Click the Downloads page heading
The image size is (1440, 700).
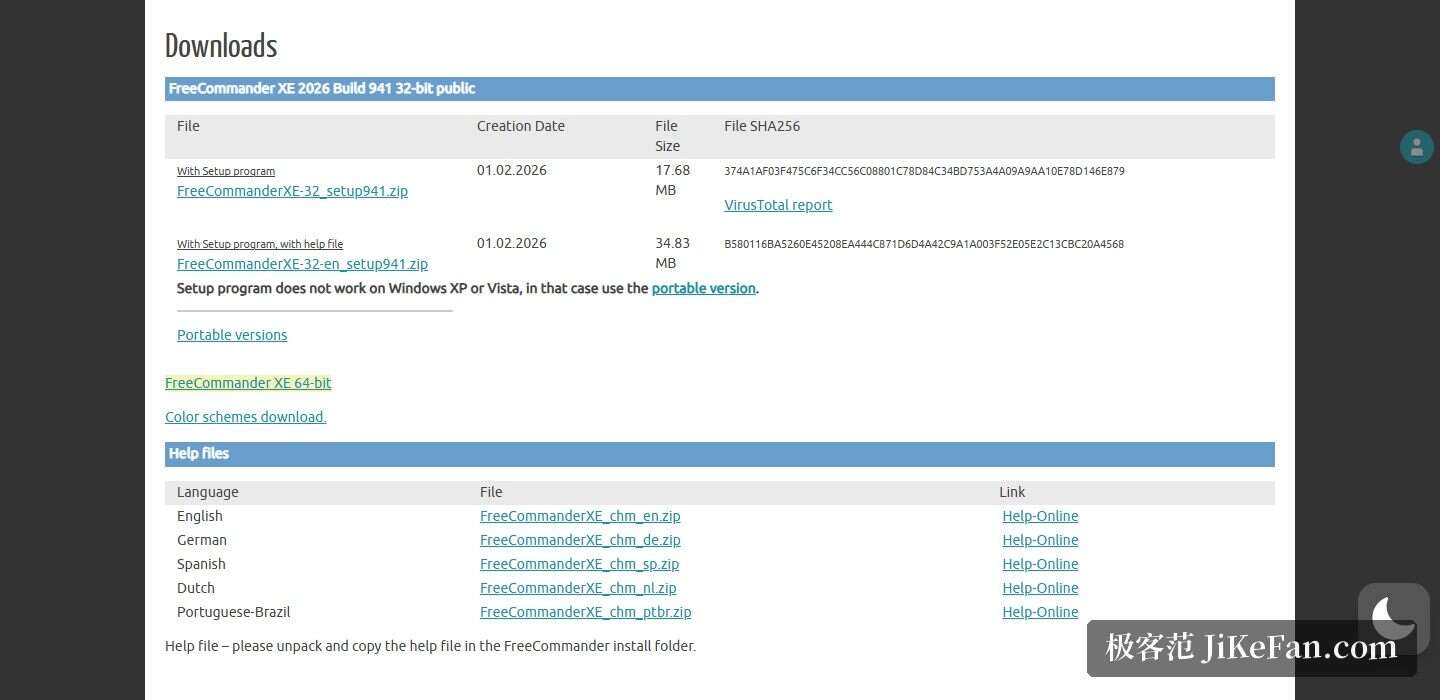(x=221, y=46)
